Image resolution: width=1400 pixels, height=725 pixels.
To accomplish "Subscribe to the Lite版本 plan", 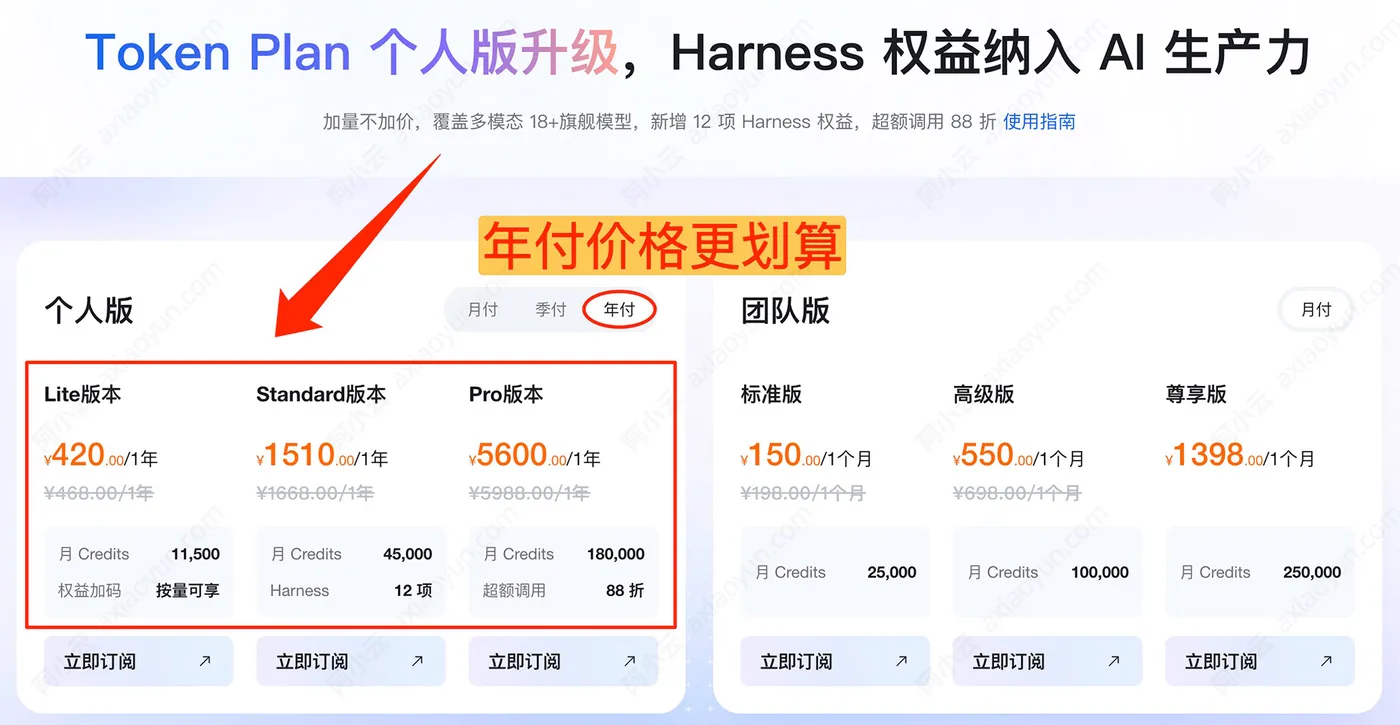I will (139, 661).
